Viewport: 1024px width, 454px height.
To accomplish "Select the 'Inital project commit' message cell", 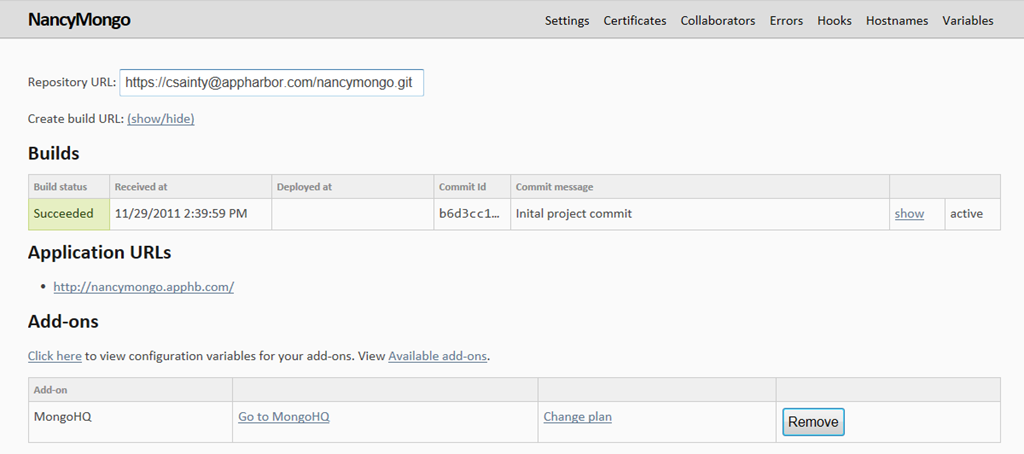I will point(700,214).
